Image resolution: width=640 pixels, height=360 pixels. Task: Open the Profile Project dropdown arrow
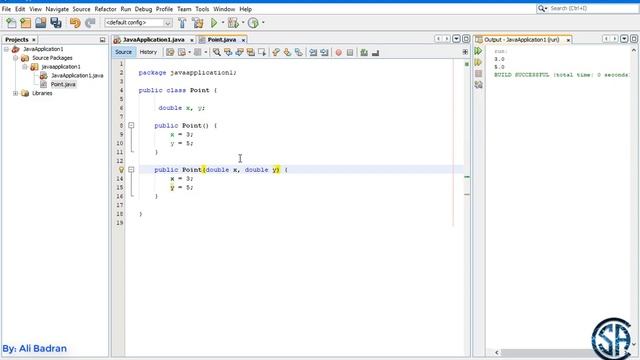263,23
